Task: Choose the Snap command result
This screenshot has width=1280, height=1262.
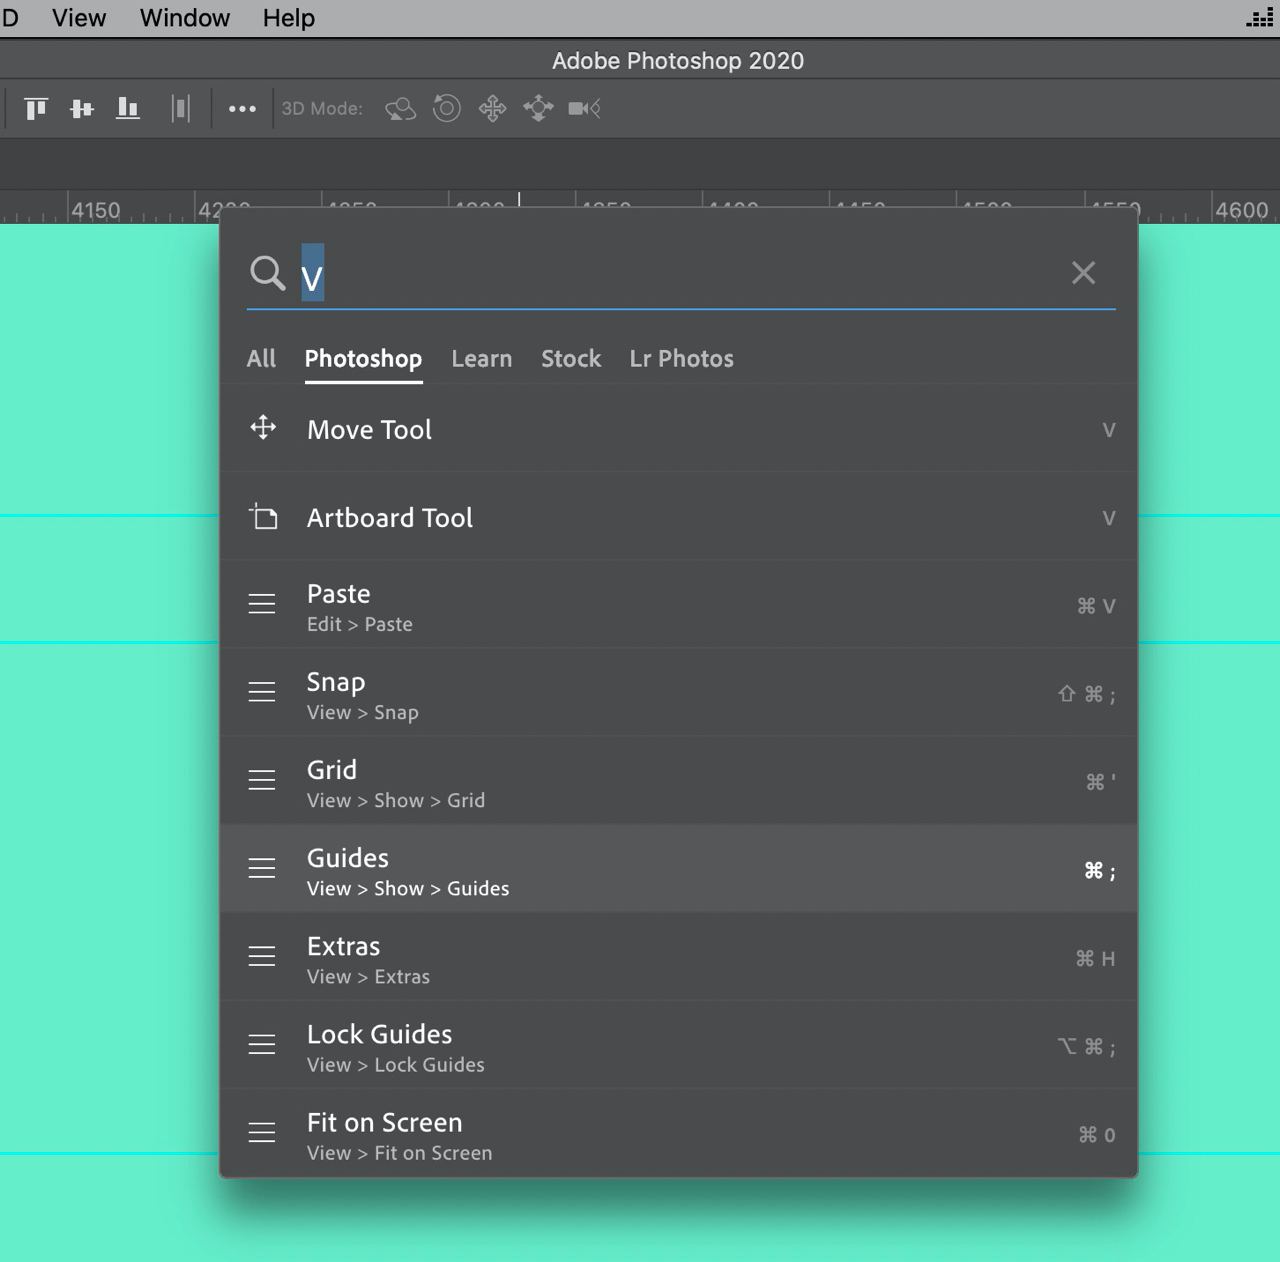Action: [679, 692]
